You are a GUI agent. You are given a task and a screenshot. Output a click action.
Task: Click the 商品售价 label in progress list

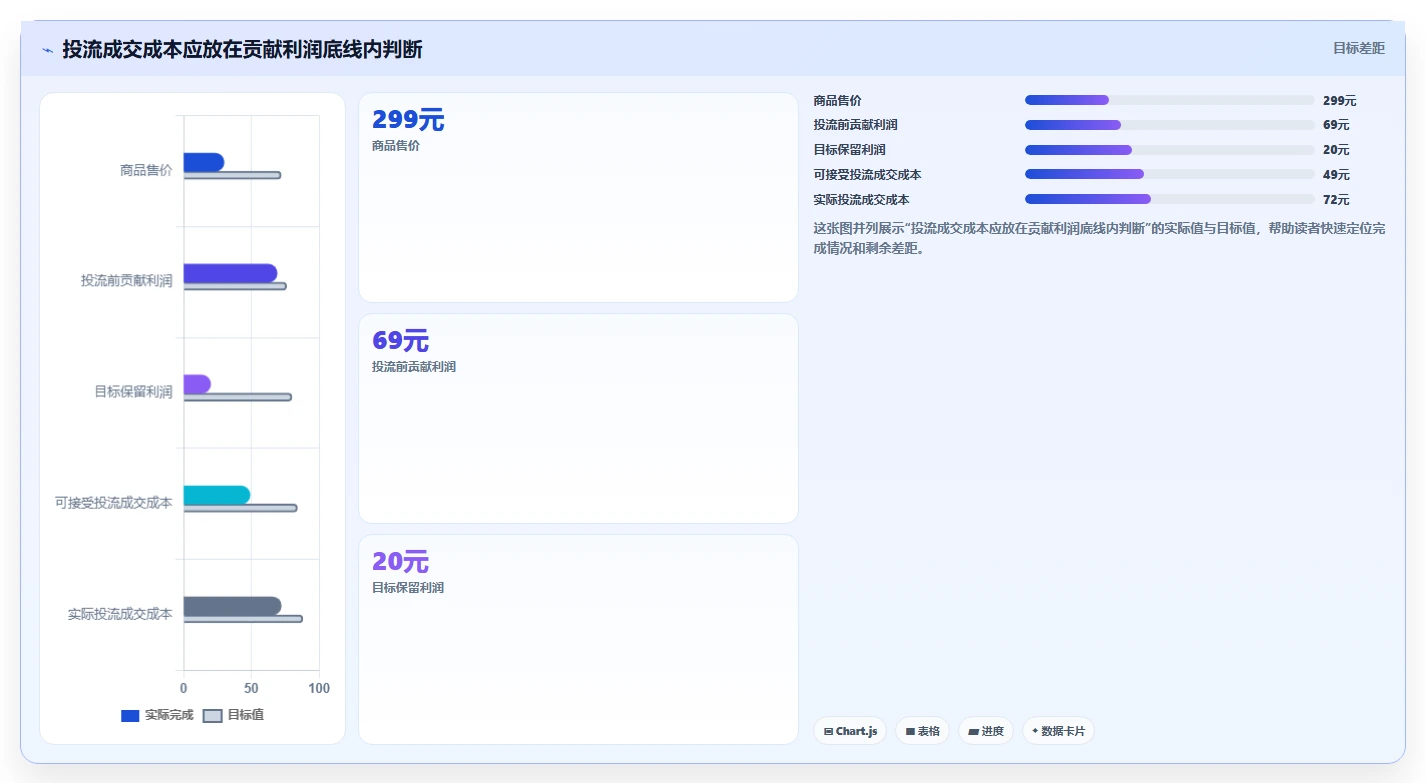(x=838, y=101)
